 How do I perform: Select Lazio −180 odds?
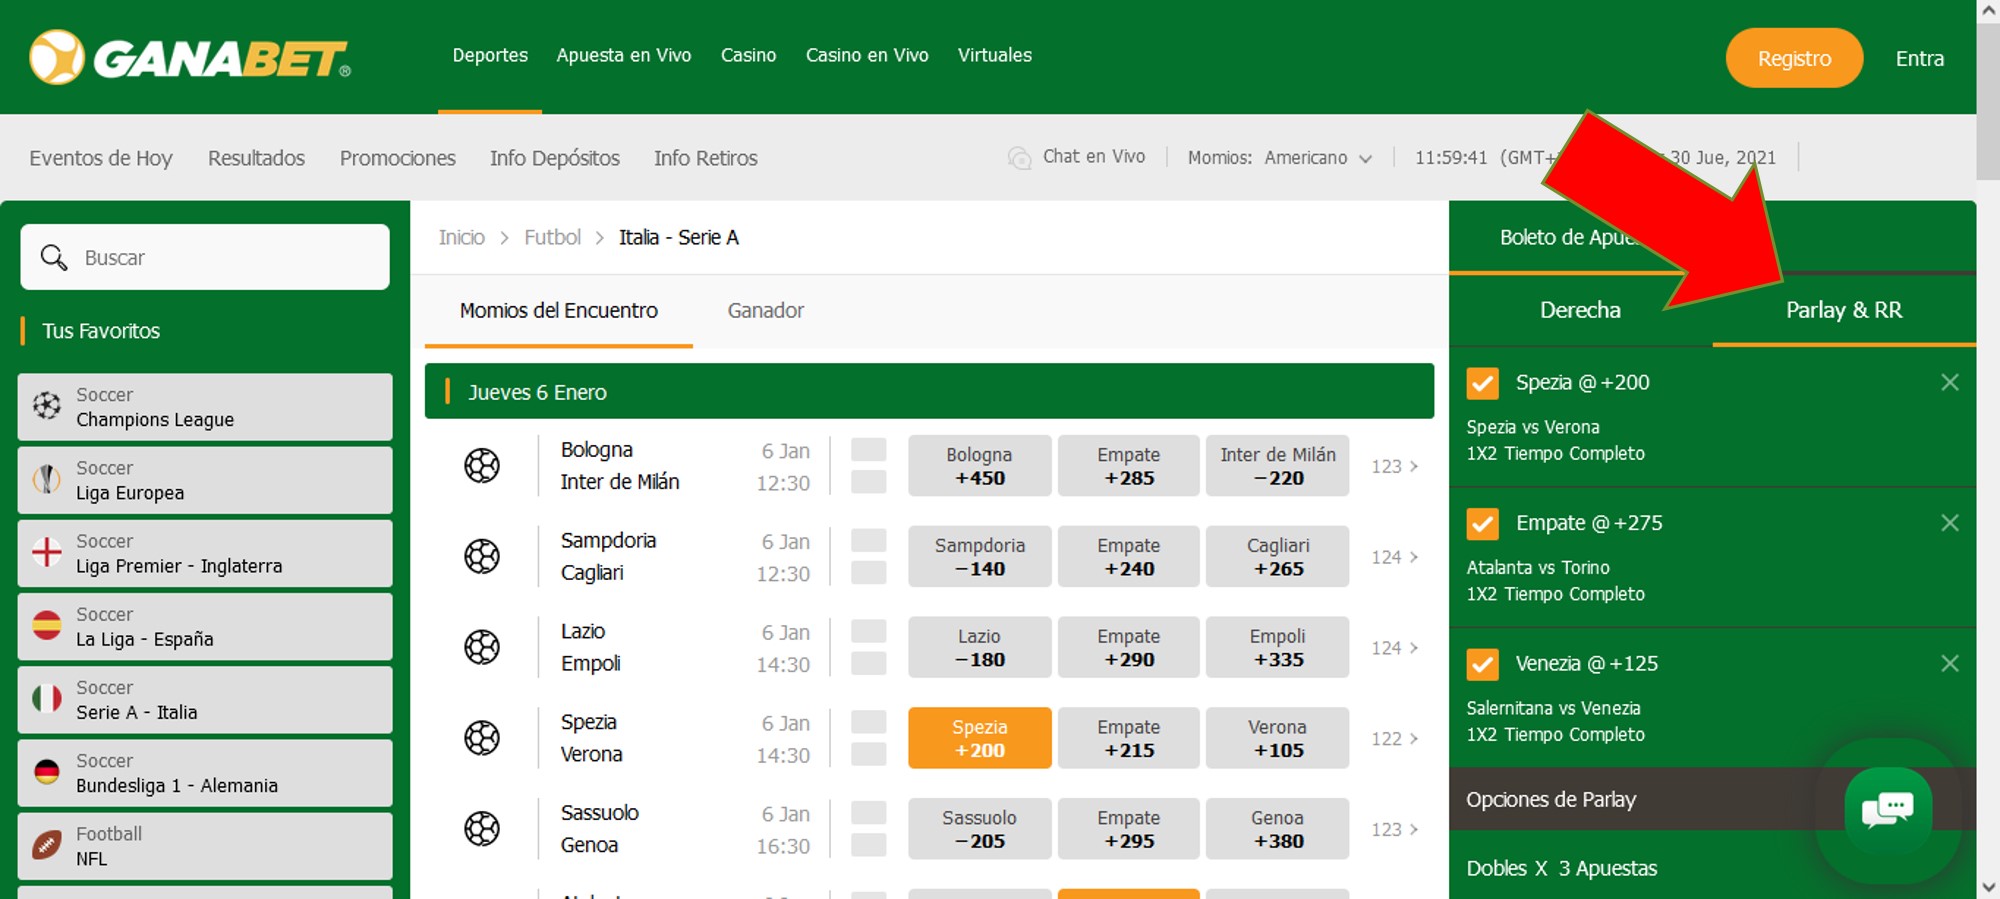tap(979, 647)
